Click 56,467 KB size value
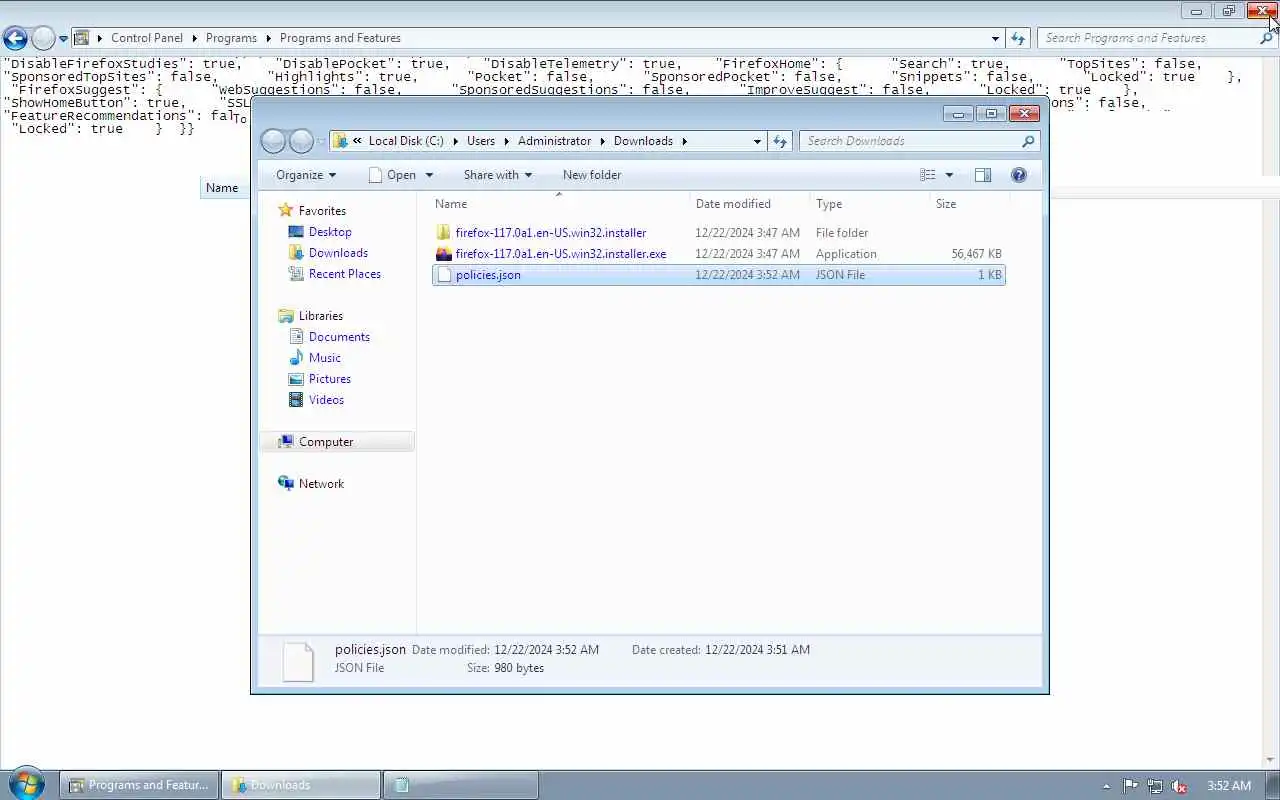 [976, 254]
